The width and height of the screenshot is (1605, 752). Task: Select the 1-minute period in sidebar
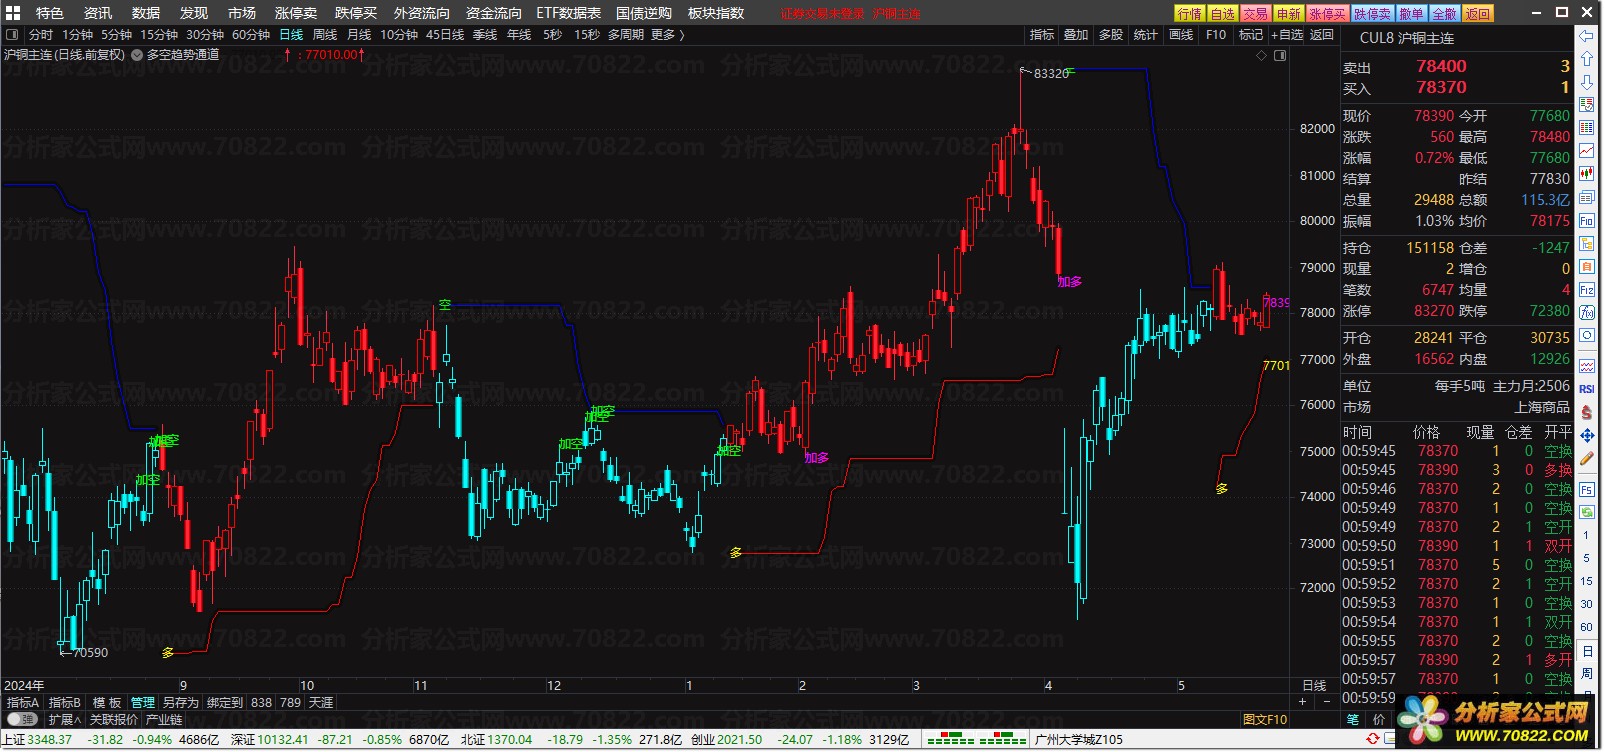pos(1586,535)
